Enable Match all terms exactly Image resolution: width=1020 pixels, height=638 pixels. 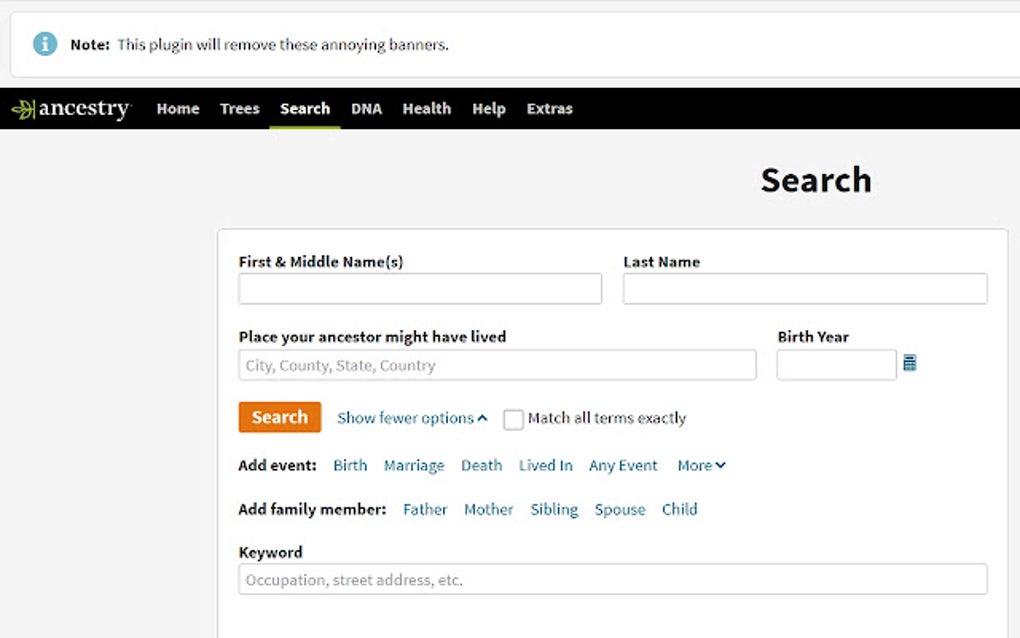(513, 420)
